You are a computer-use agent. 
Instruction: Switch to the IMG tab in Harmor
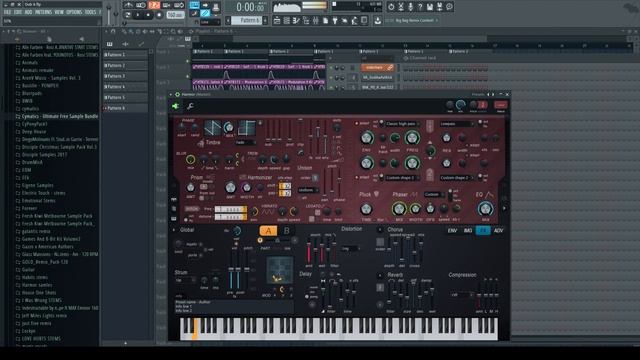(x=468, y=231)
